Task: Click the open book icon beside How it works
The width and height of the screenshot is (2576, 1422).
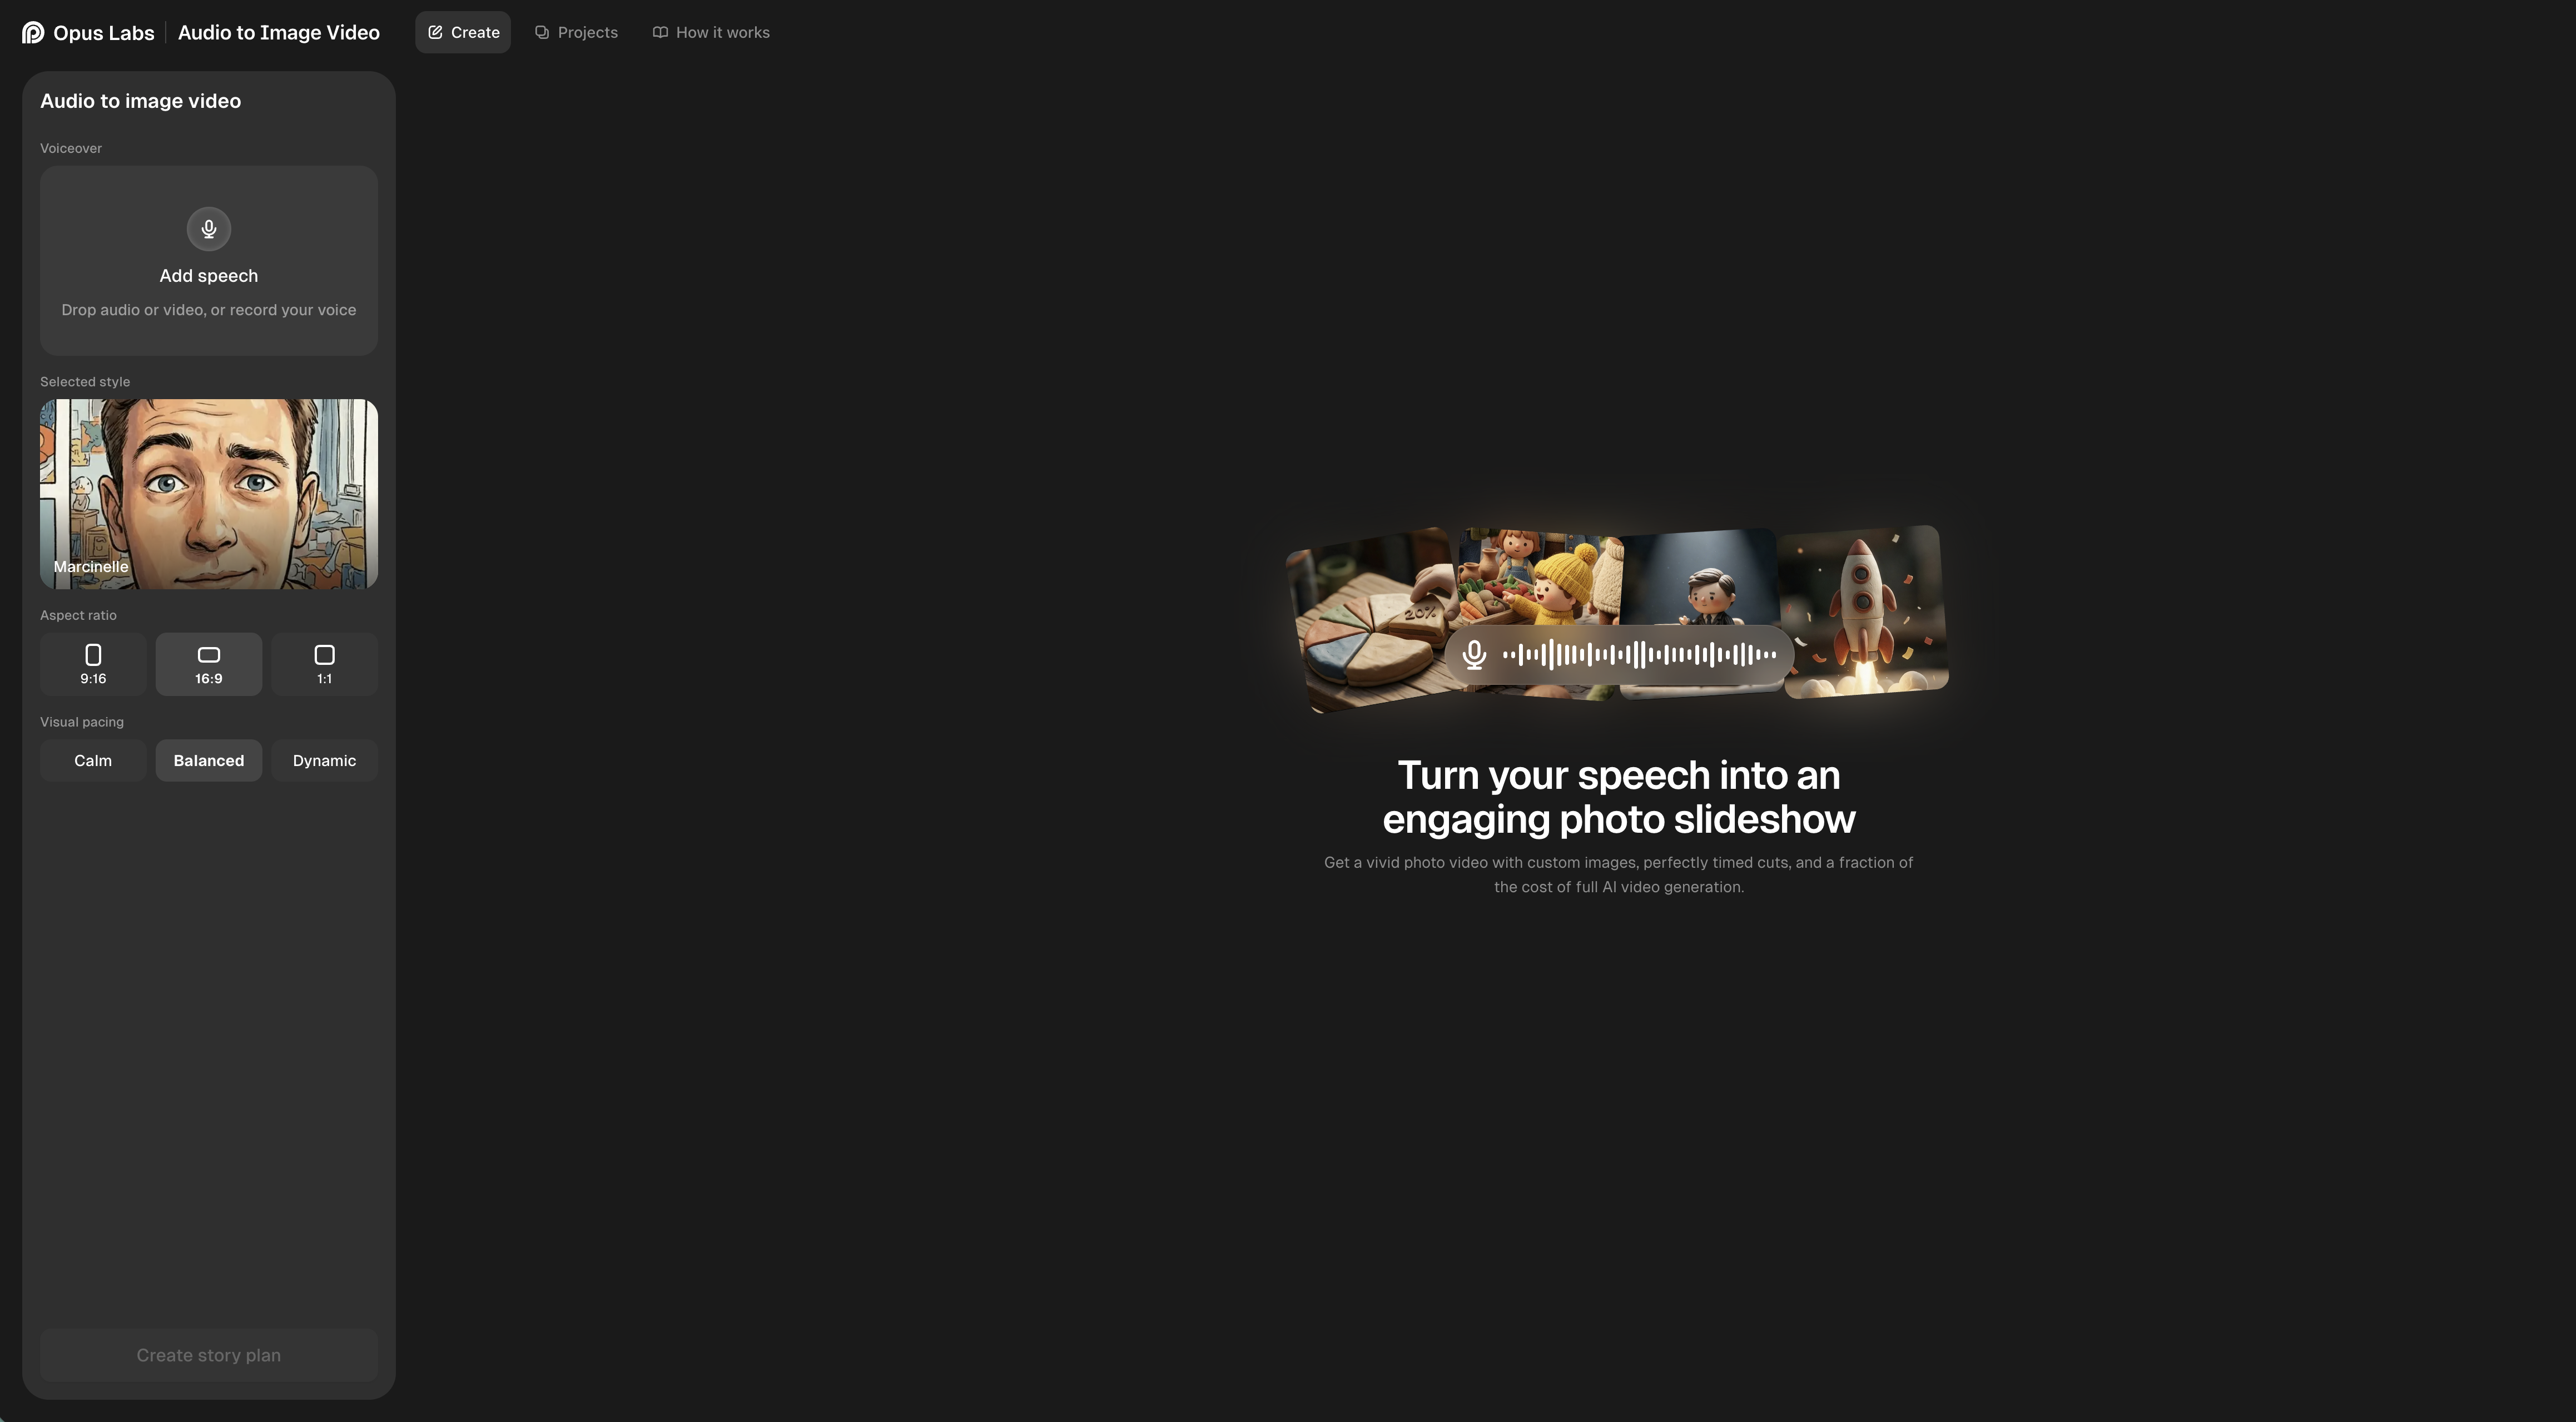Action: pyautogui.click(x=660, y=32)
